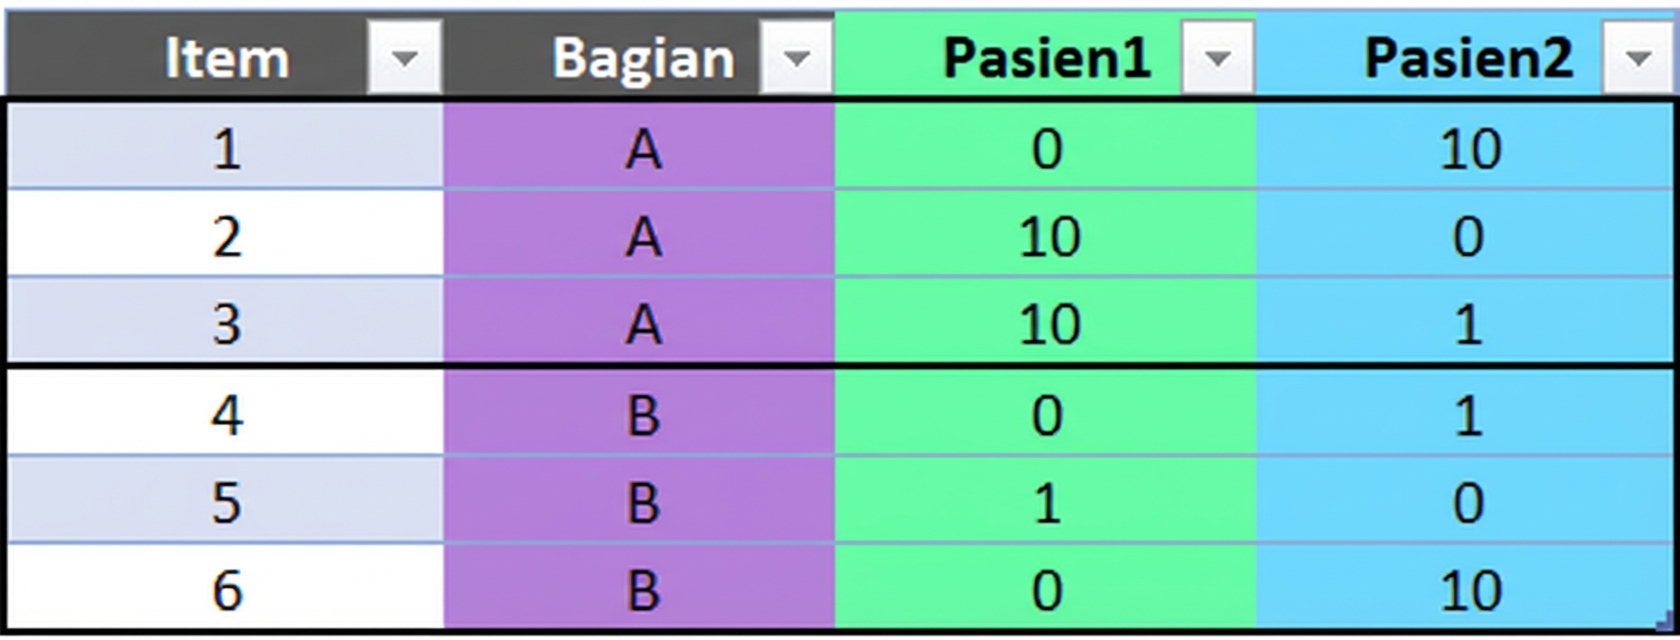Open the Item column filter dropdown
Screen dimensions: 1680x640
pyautogui.click(x=402, y=55)
